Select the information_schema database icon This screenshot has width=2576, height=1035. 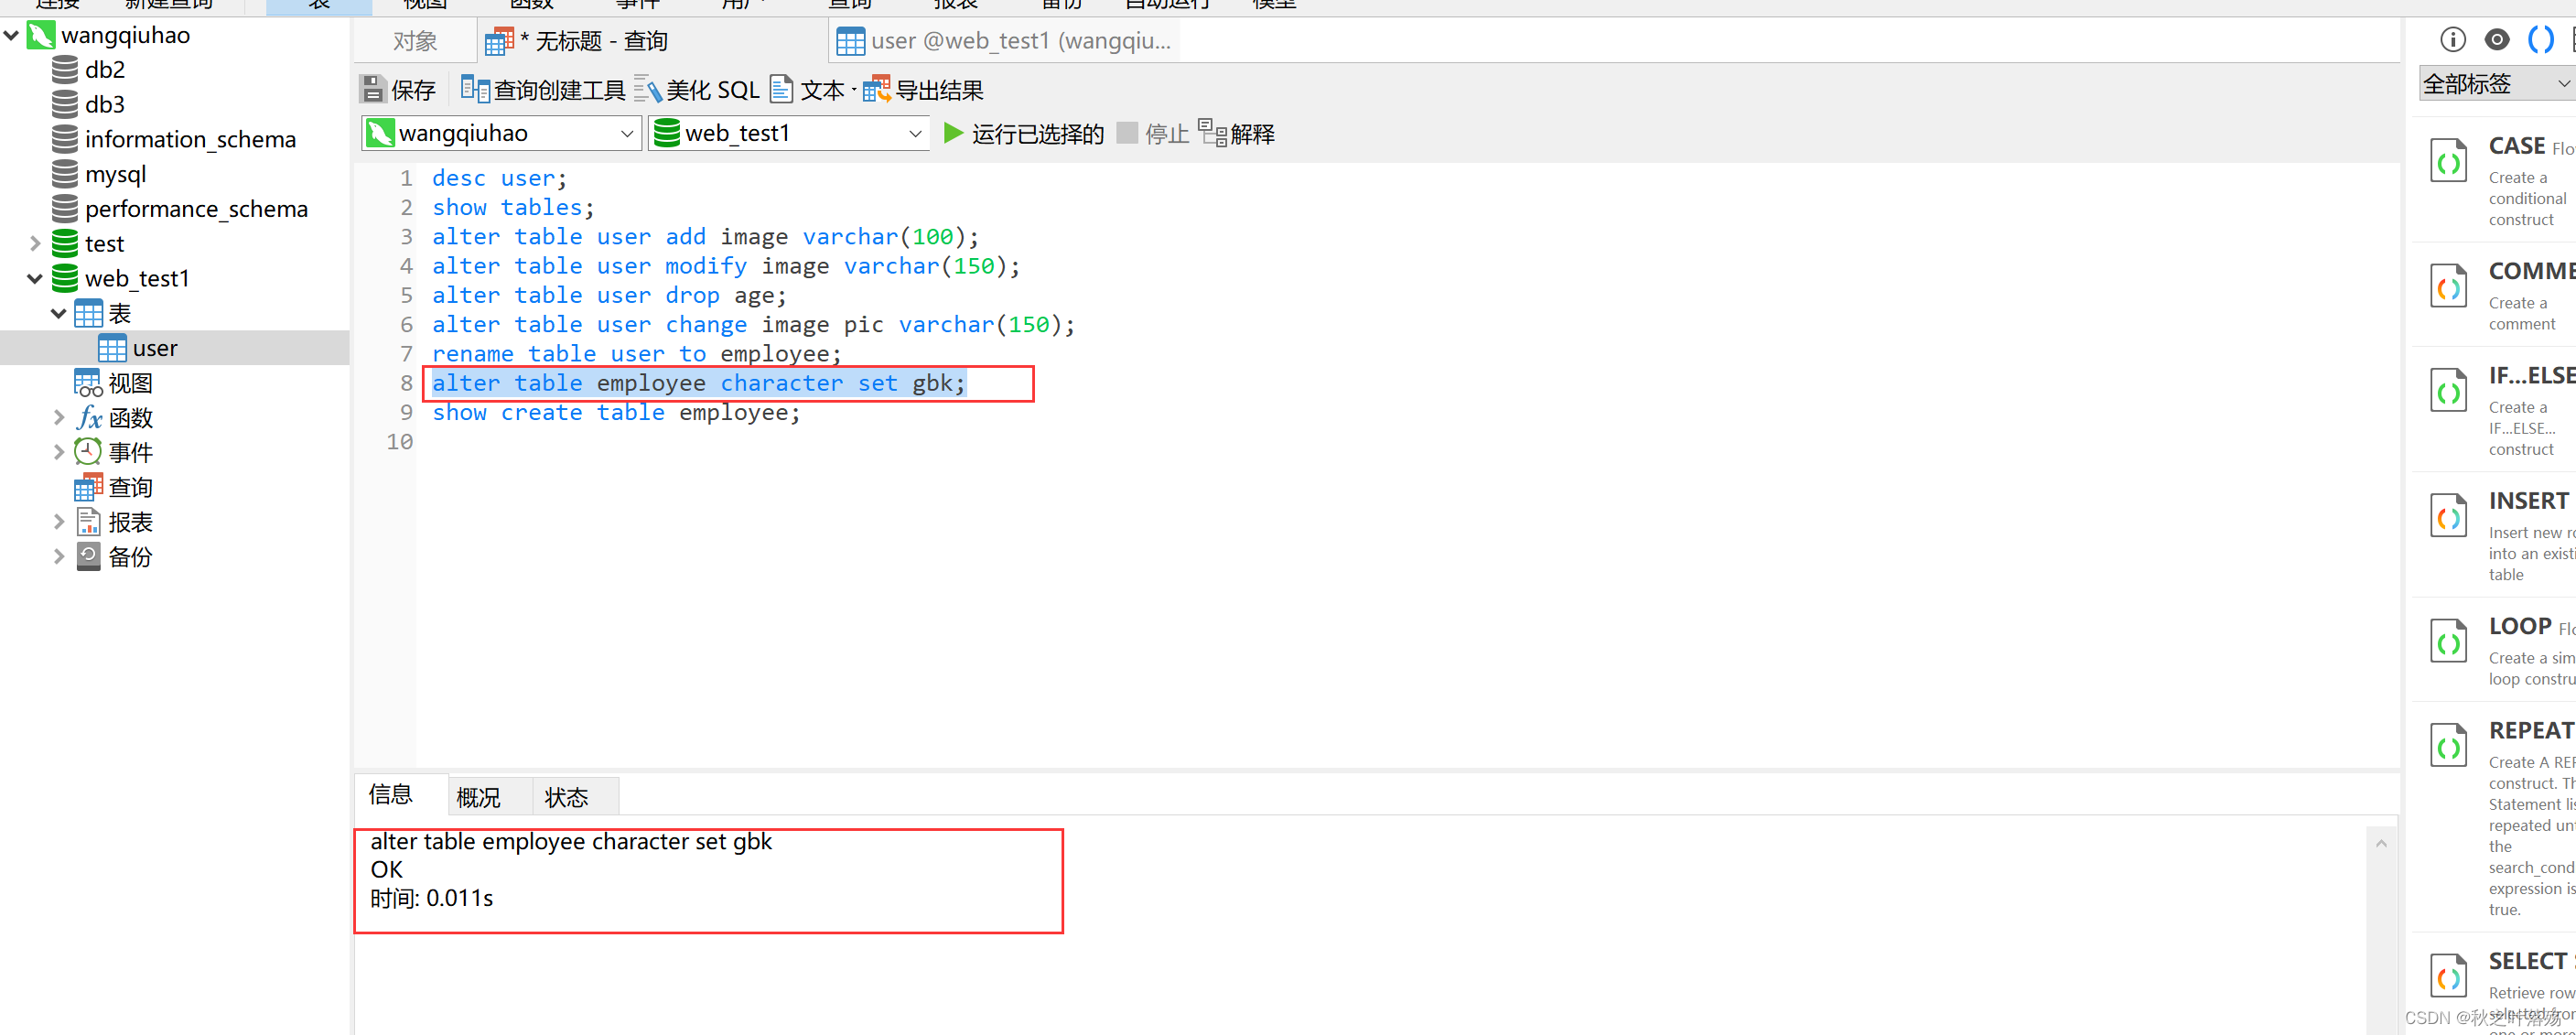pyautogui.click(x=65, y=139)
